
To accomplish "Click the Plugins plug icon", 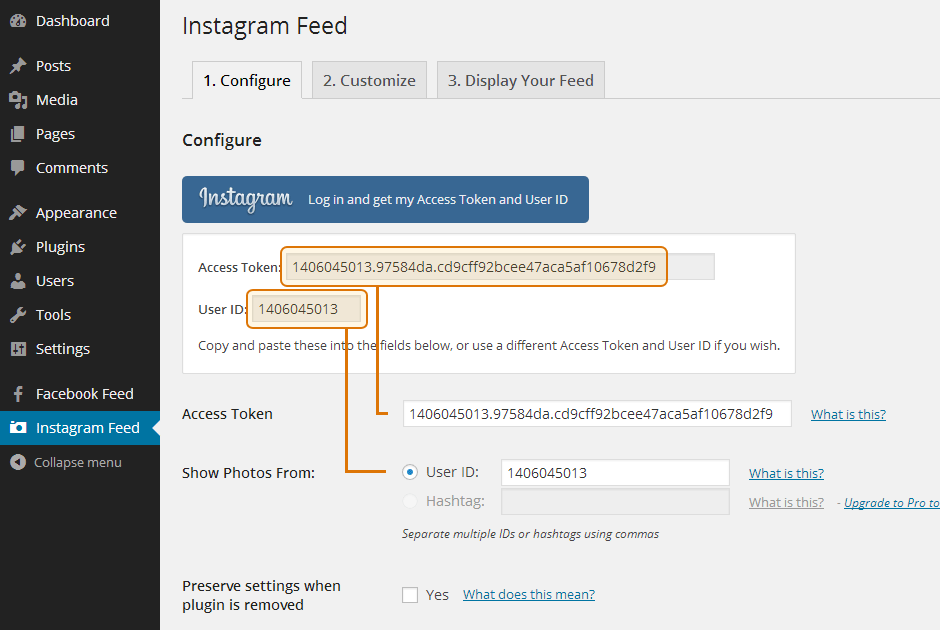I will click(18, 247).
